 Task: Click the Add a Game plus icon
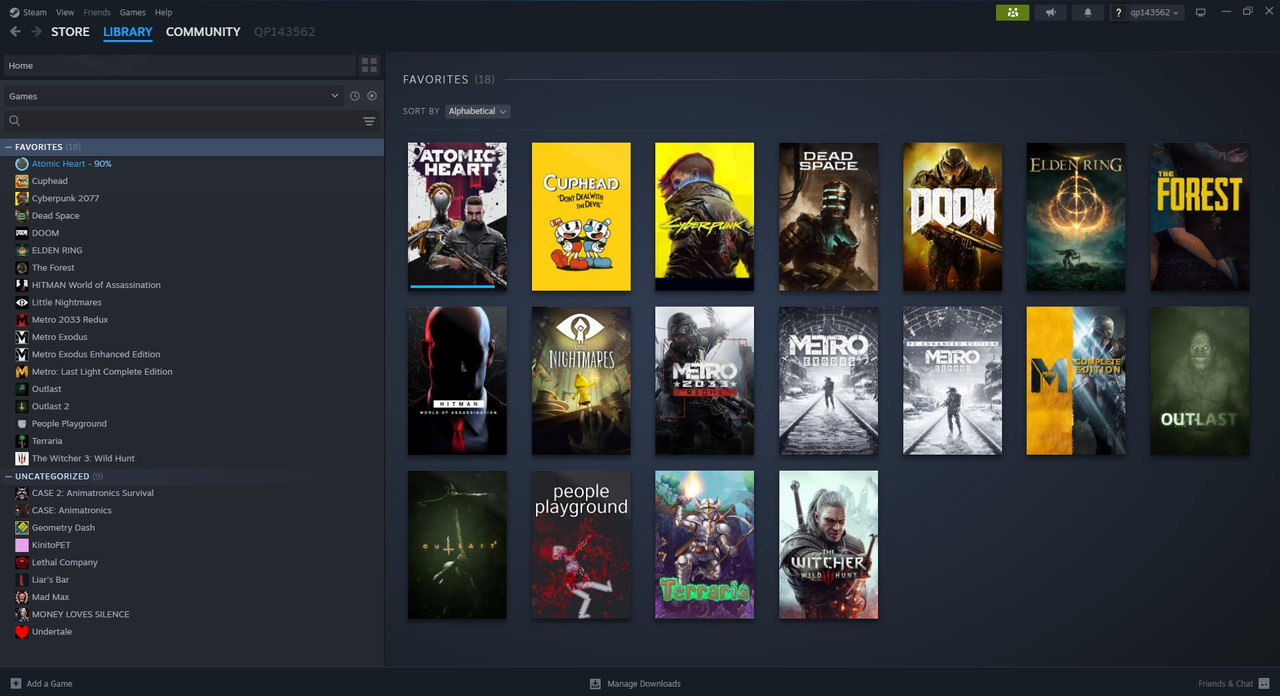pos(15,683)
